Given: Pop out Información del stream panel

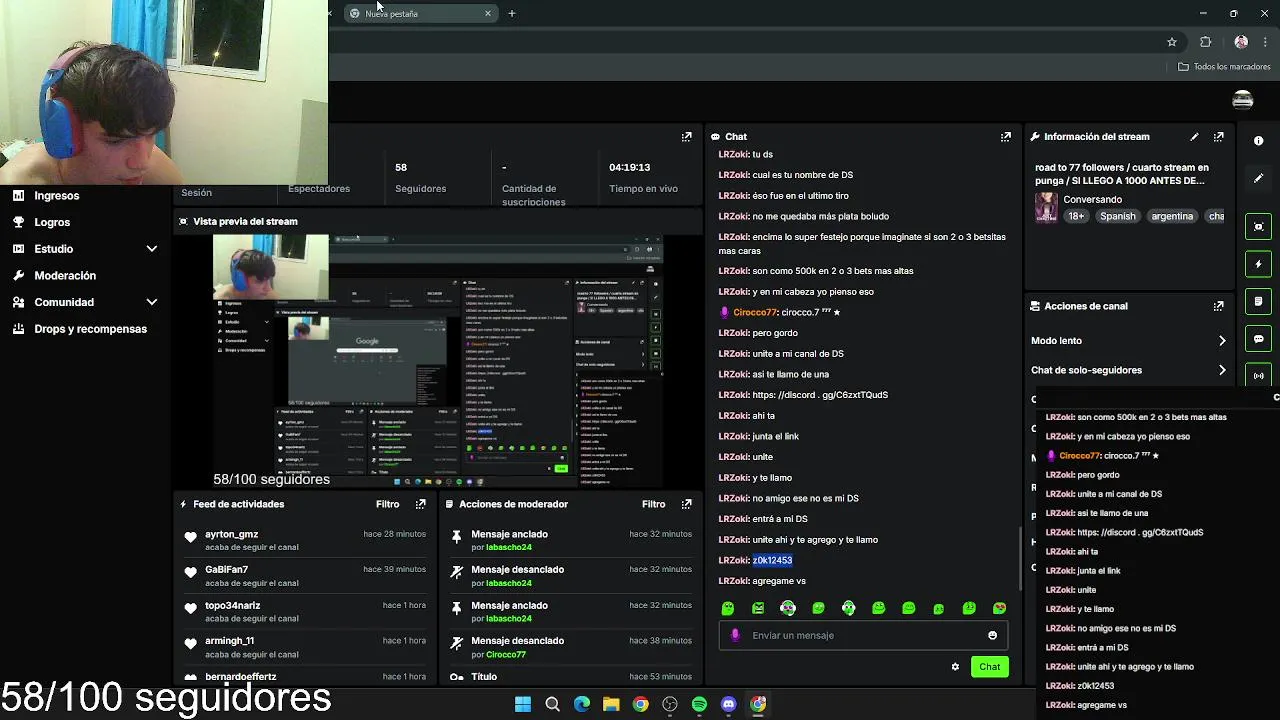Looking at the screenshot, I should (1218, 137).
